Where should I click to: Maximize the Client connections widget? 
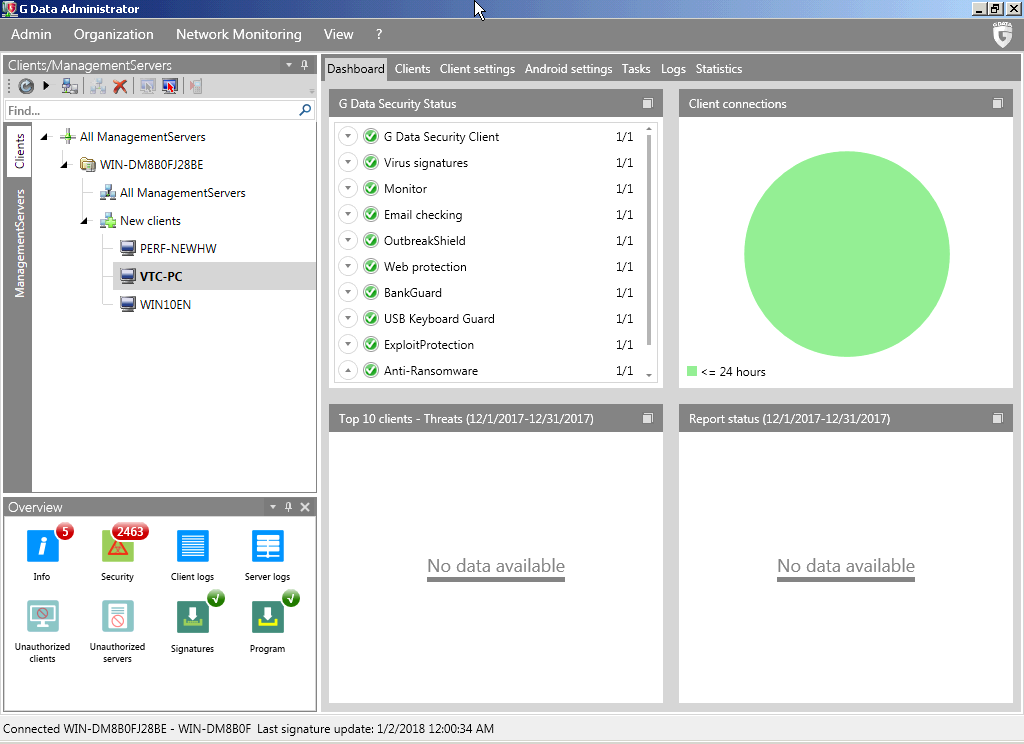[x=997, y=104]
